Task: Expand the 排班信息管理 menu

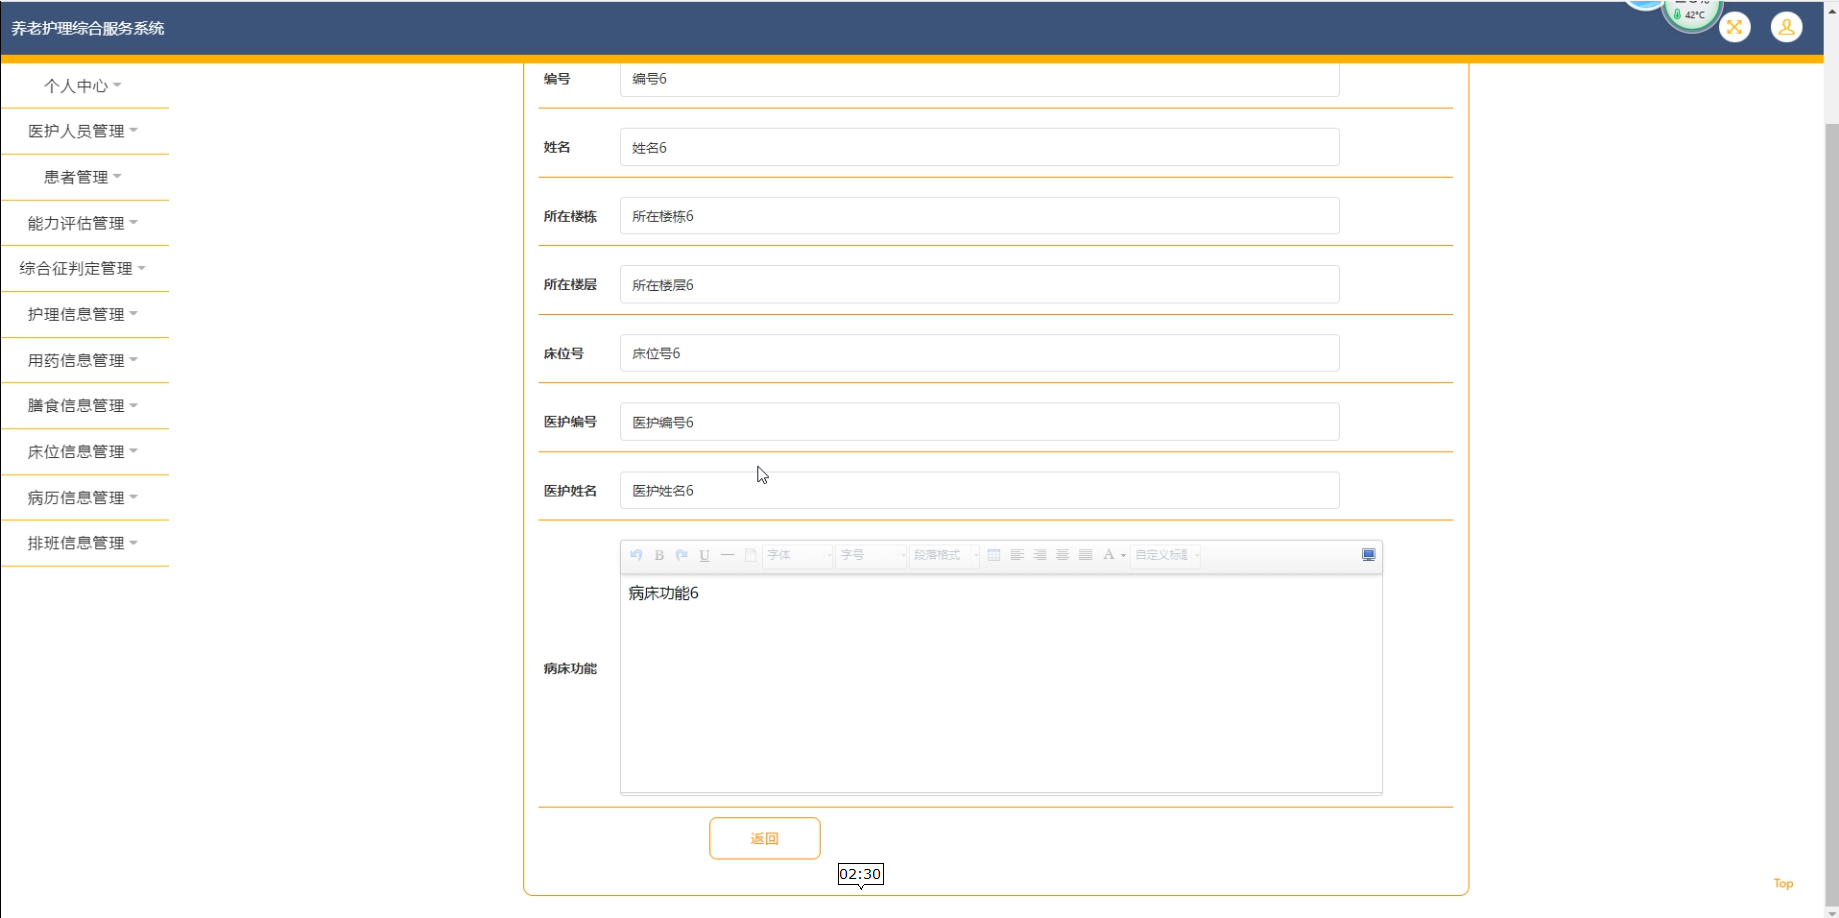Action: coord(84,543)
